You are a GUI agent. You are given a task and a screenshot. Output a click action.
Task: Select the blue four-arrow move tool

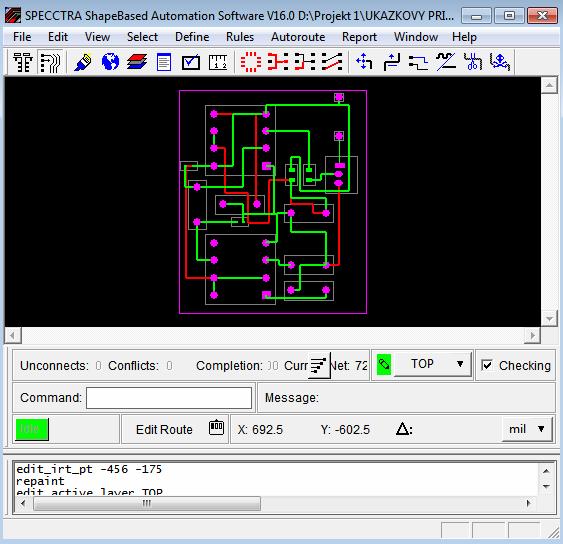364,62
